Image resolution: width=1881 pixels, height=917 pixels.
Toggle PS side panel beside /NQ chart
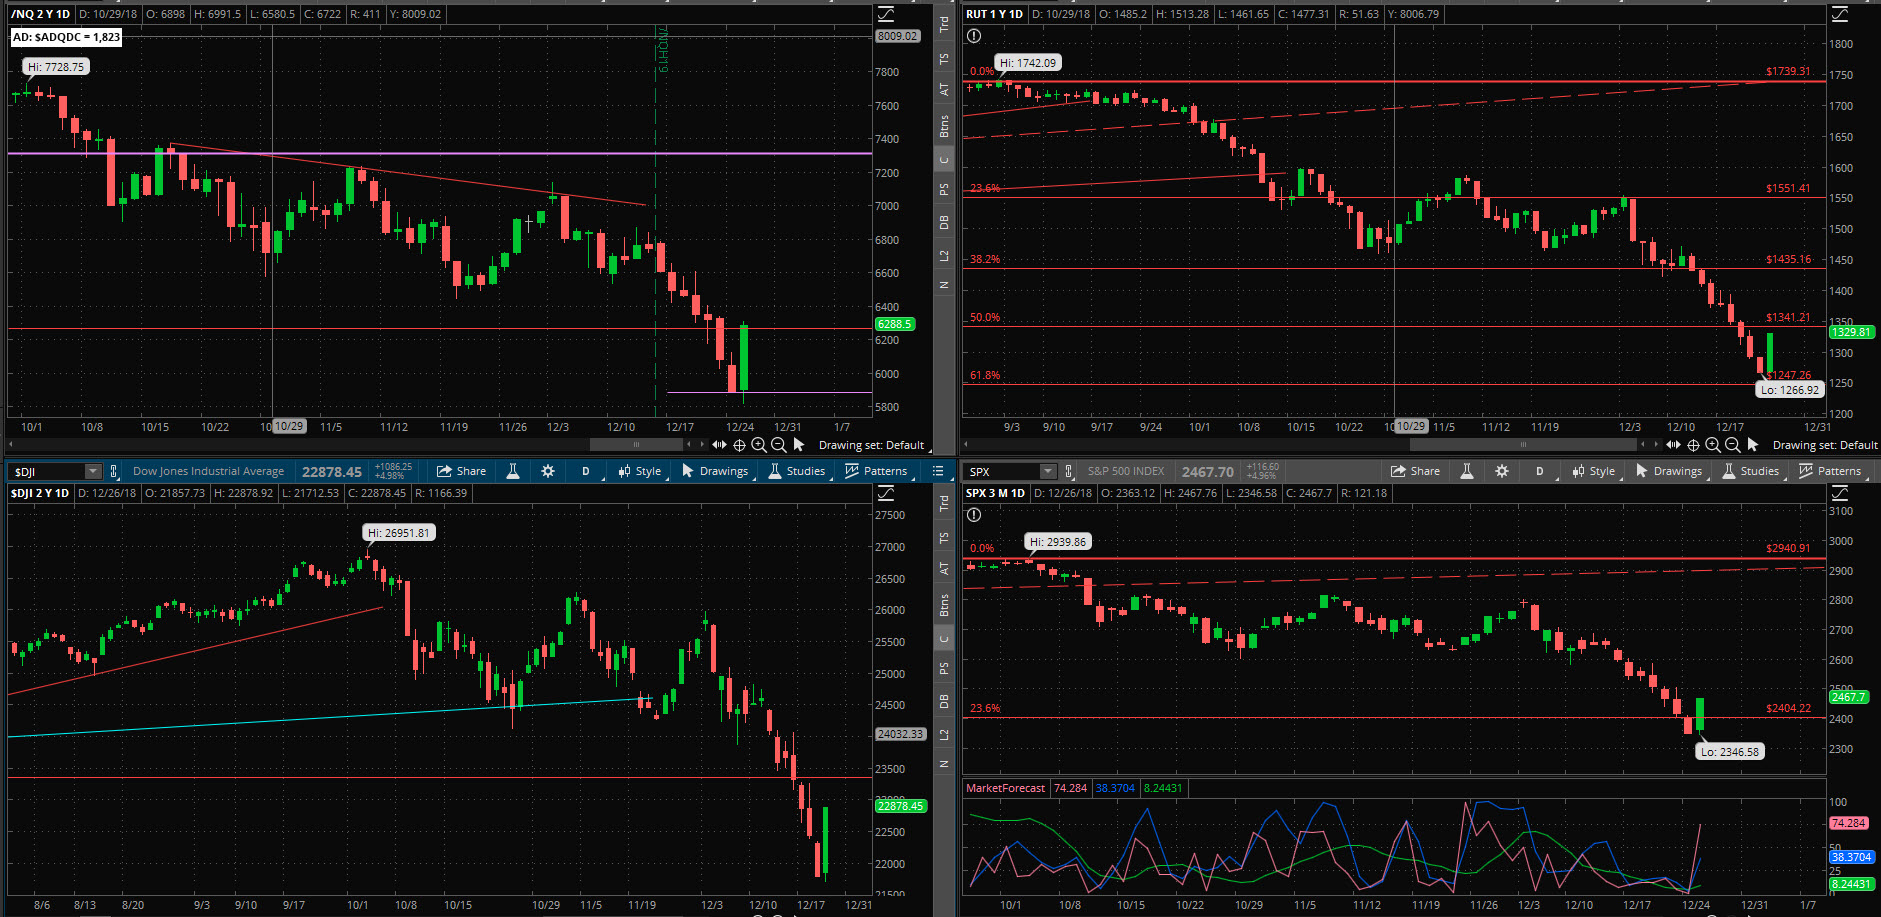coord(944,189)
